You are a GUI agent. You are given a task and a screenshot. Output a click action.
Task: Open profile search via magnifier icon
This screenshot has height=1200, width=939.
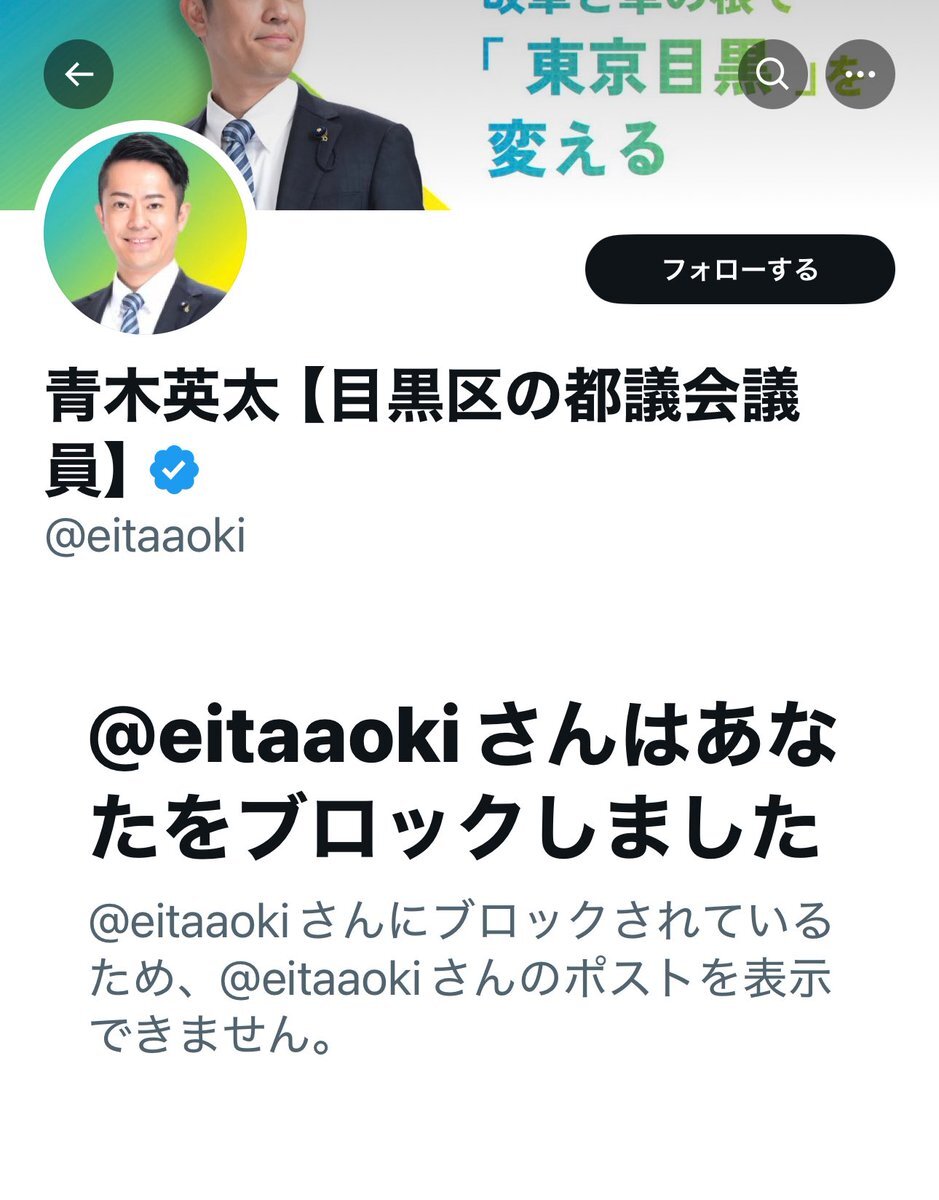point(772,74)
